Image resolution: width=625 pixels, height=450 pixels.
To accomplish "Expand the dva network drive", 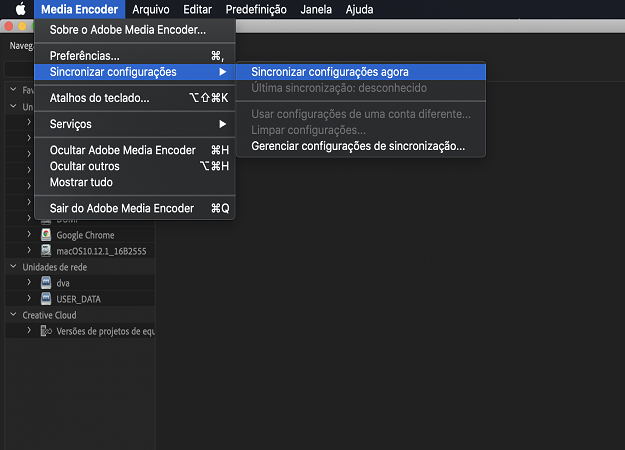I will click(29, 283).
